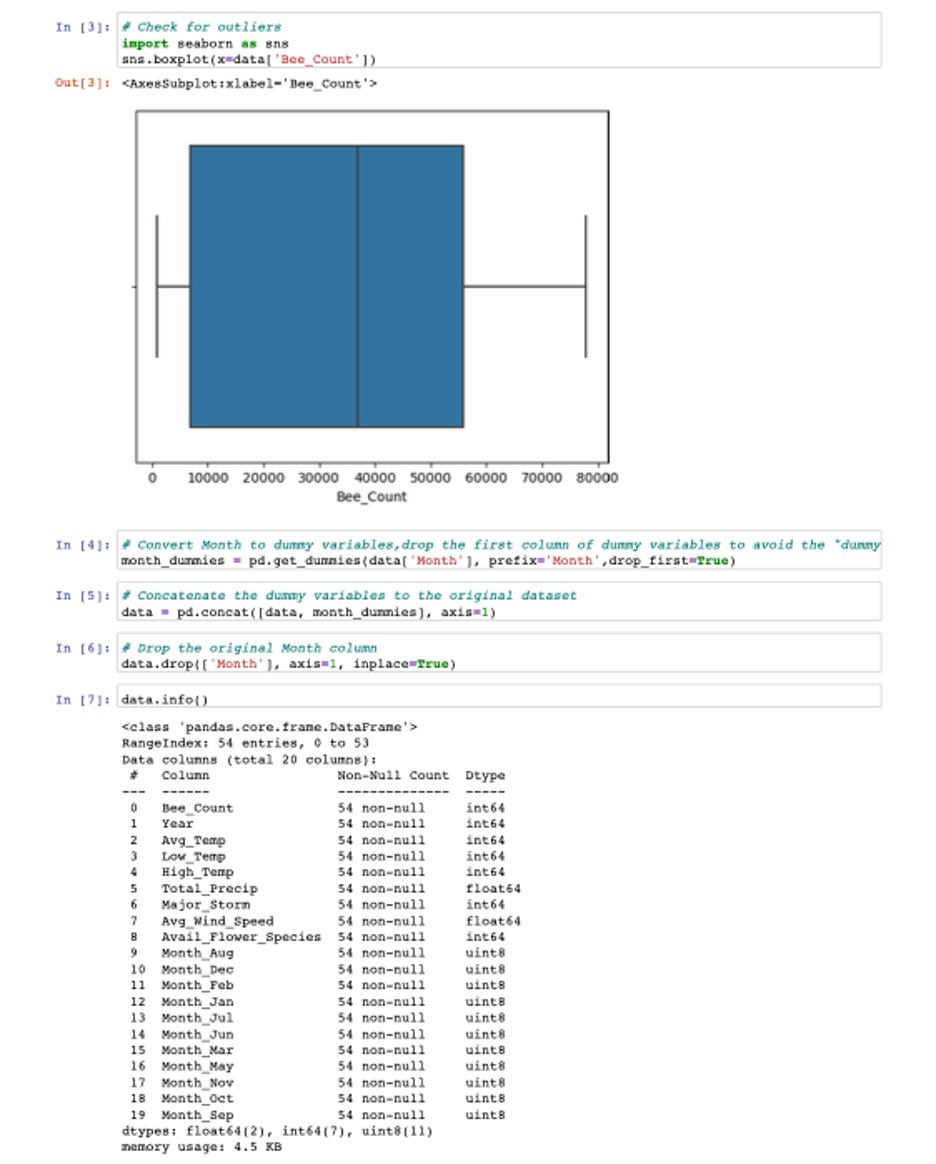Click the boxplot median line
The width and height of the screenshot is (936, 1164).
[357, 287]
